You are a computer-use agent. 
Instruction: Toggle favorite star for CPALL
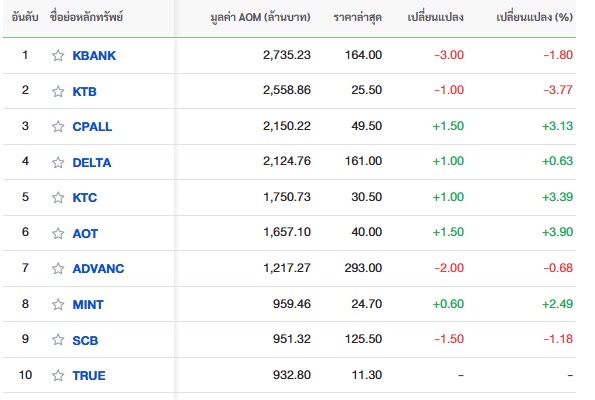click(x=58, y=126)
